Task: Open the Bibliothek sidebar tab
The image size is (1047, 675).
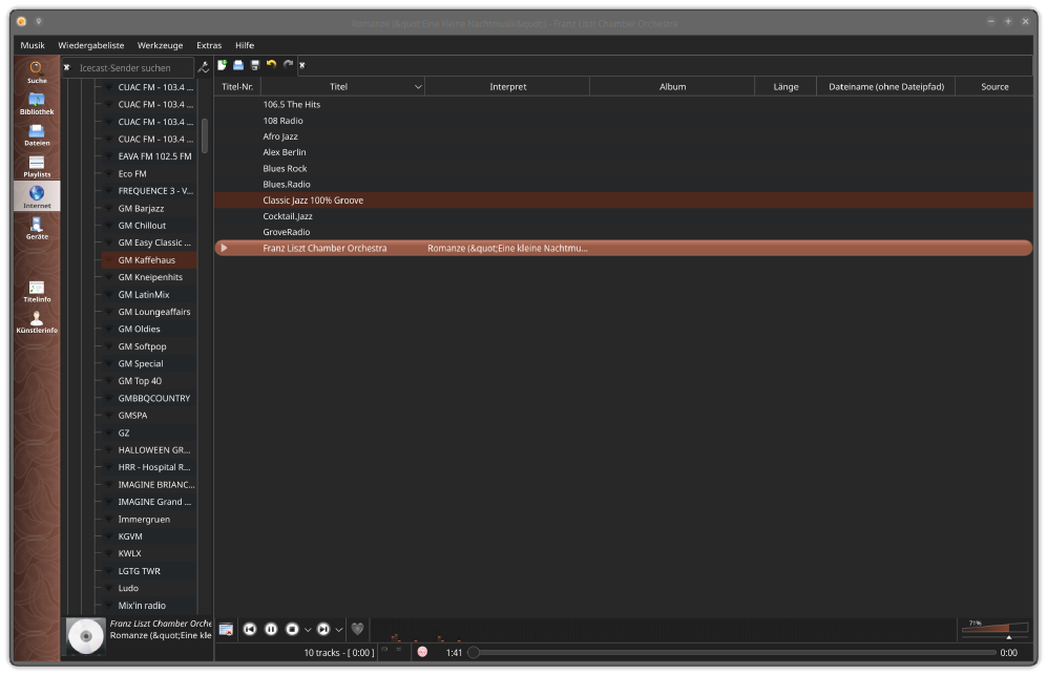Action: pos(36,104)
